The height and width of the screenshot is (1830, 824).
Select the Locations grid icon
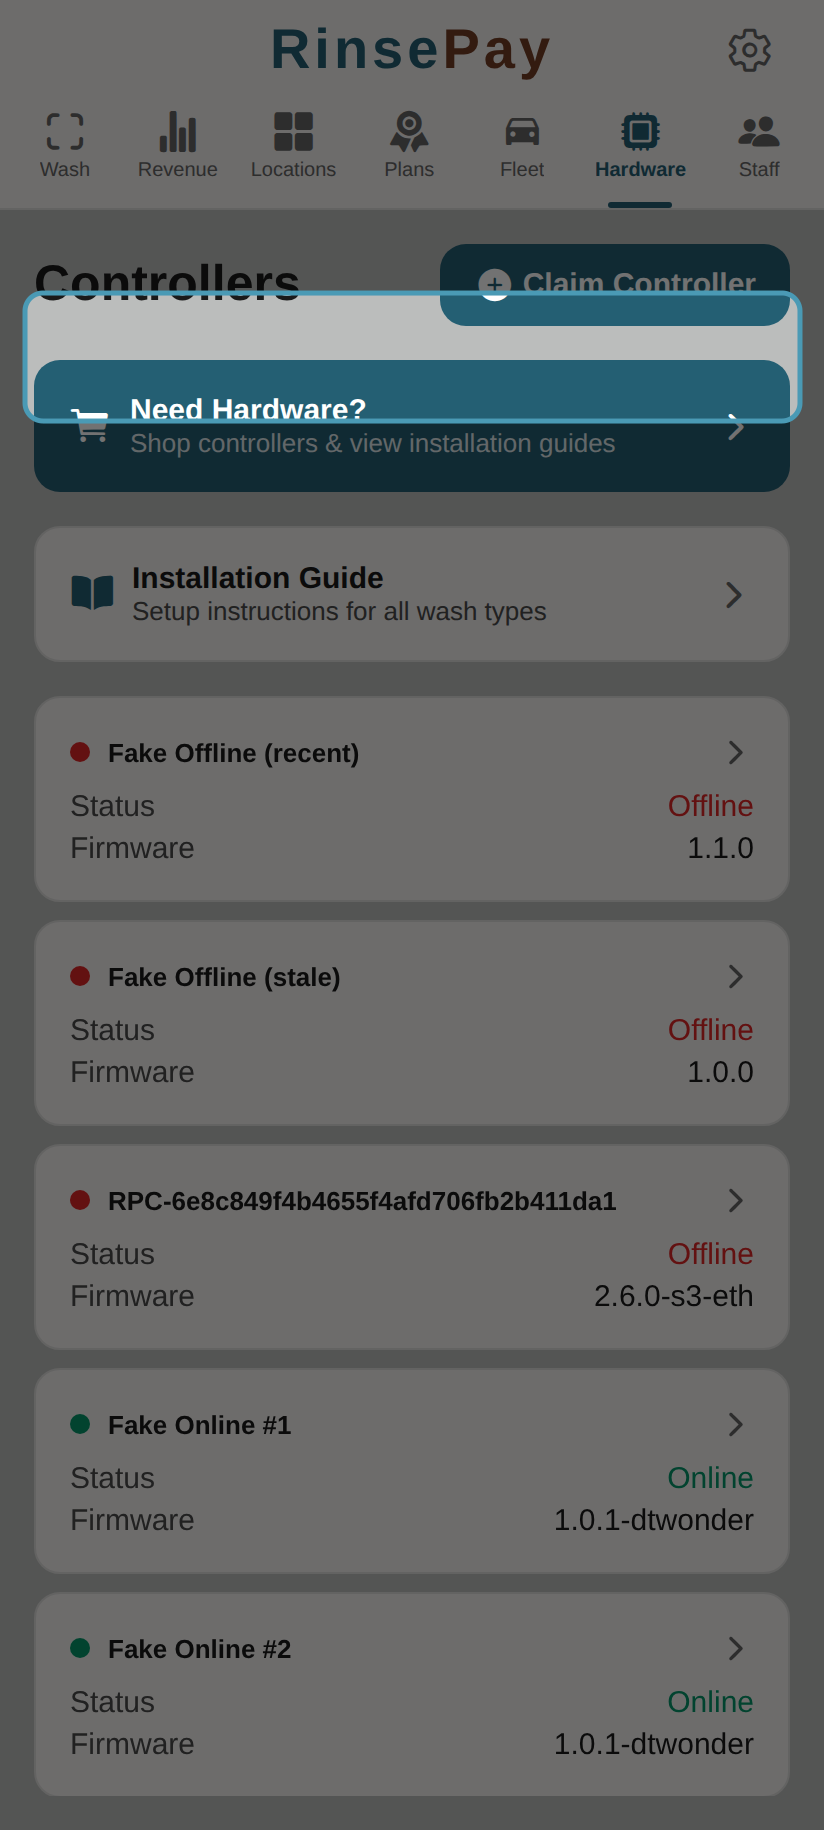[293, 132]
